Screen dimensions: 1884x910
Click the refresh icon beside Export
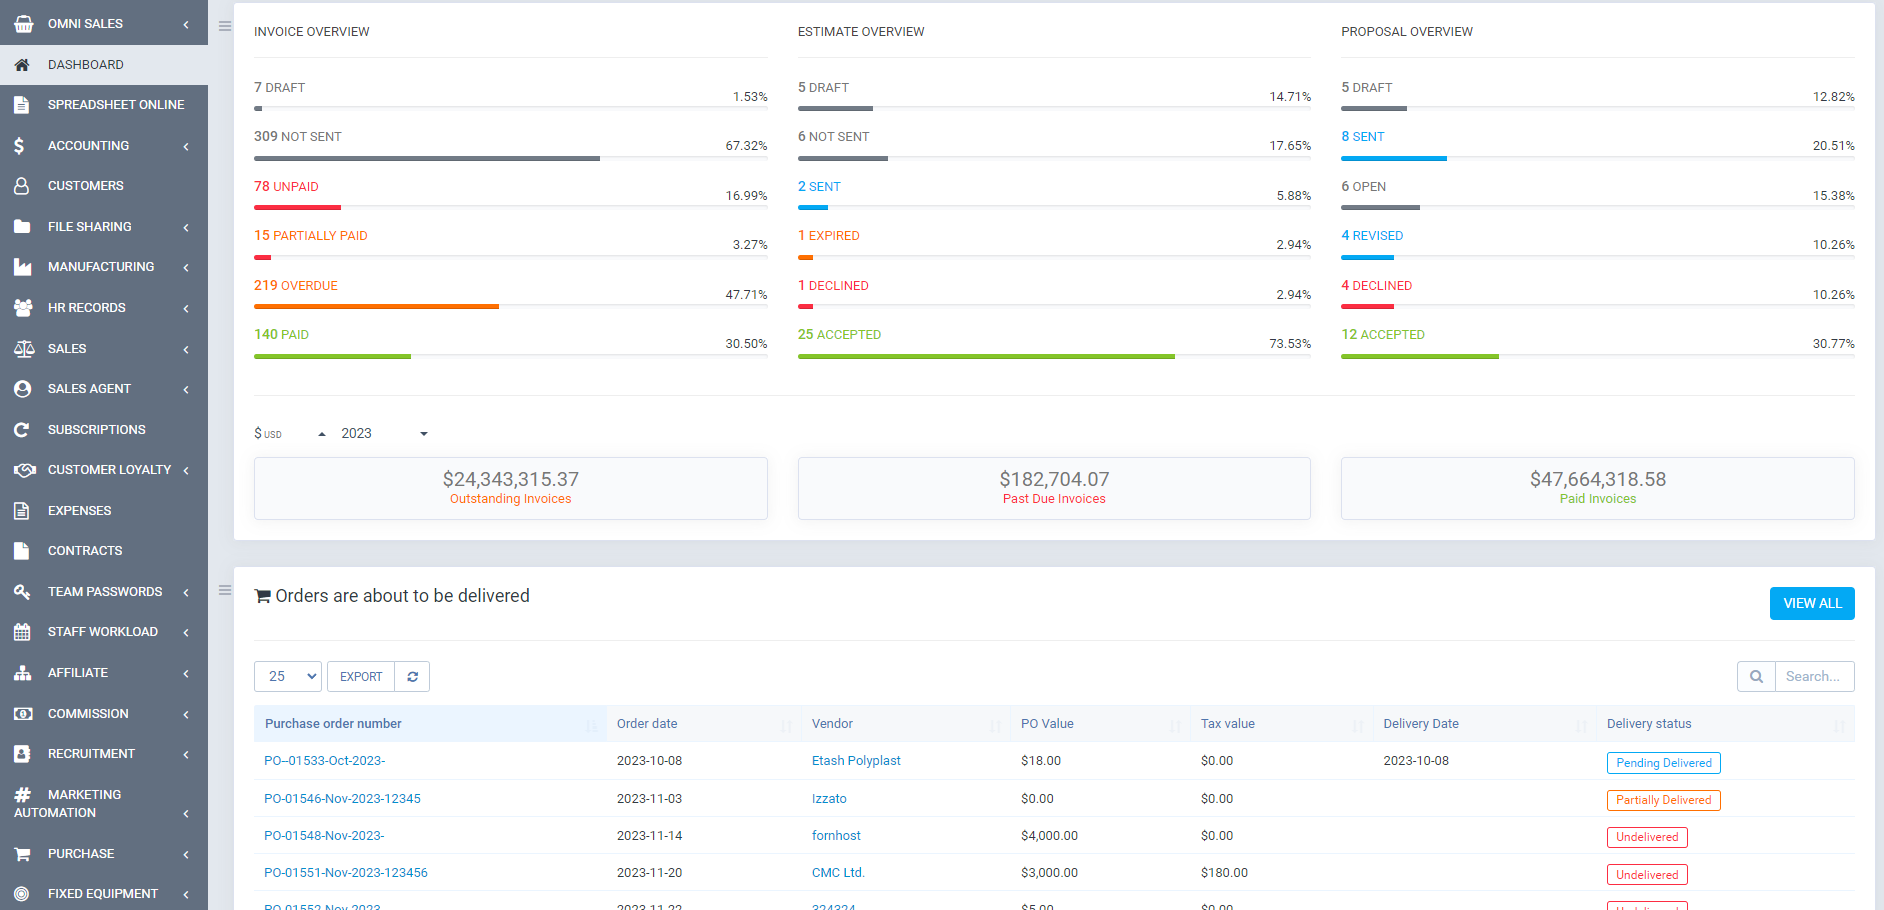click(412, 677)
